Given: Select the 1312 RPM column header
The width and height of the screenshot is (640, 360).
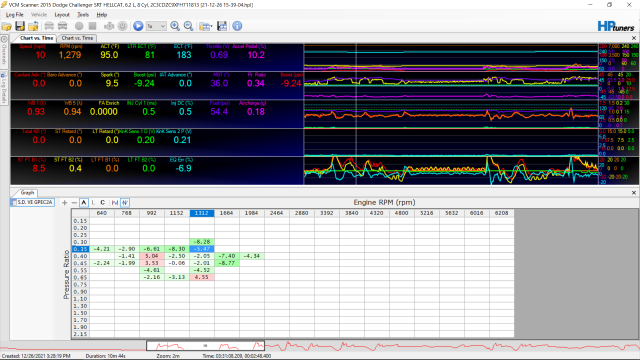Looking at the screenshot, I should point(202,213).
